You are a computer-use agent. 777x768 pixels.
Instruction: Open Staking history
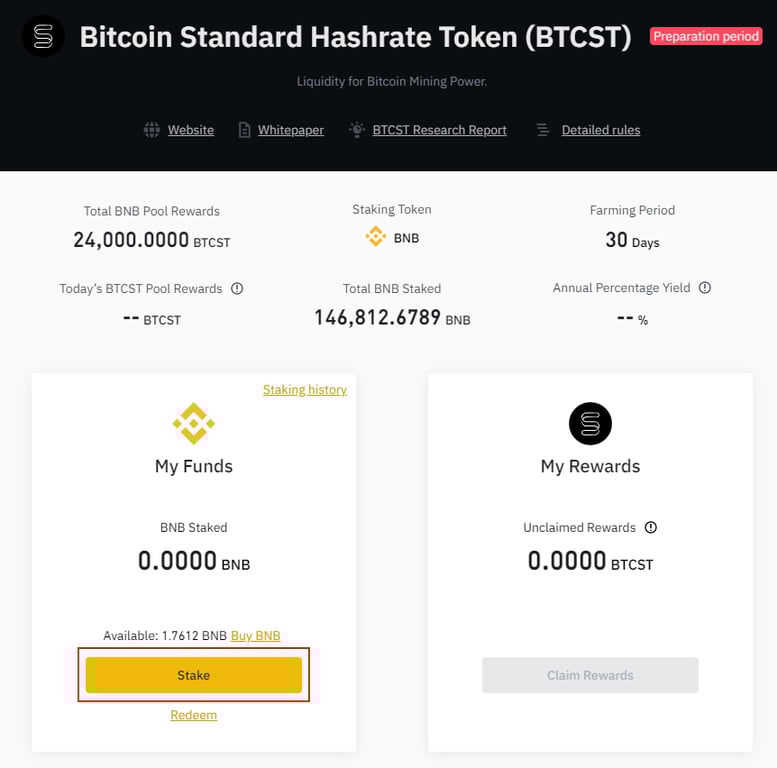pyautogui.click(x=305, y=389)
